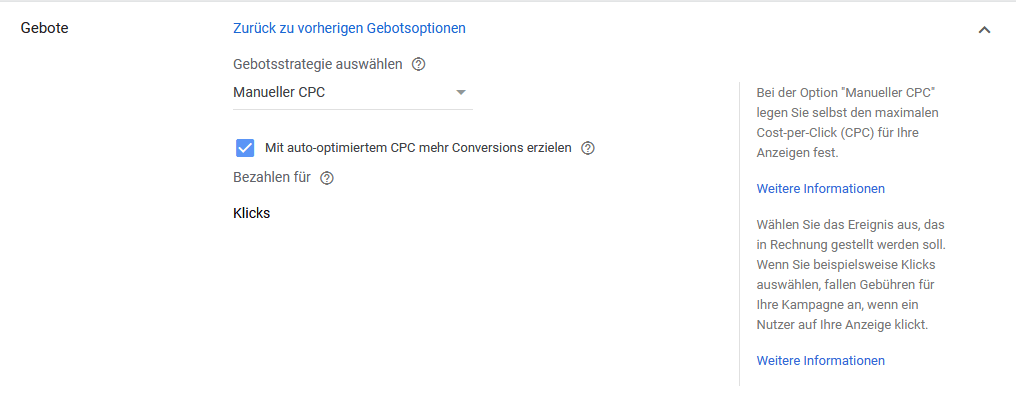This screenshot has height=401, width=1016.
Task: Follow 'Zurück zu vorherigen Gebotsoptionen' link
Action: [349, 28]
